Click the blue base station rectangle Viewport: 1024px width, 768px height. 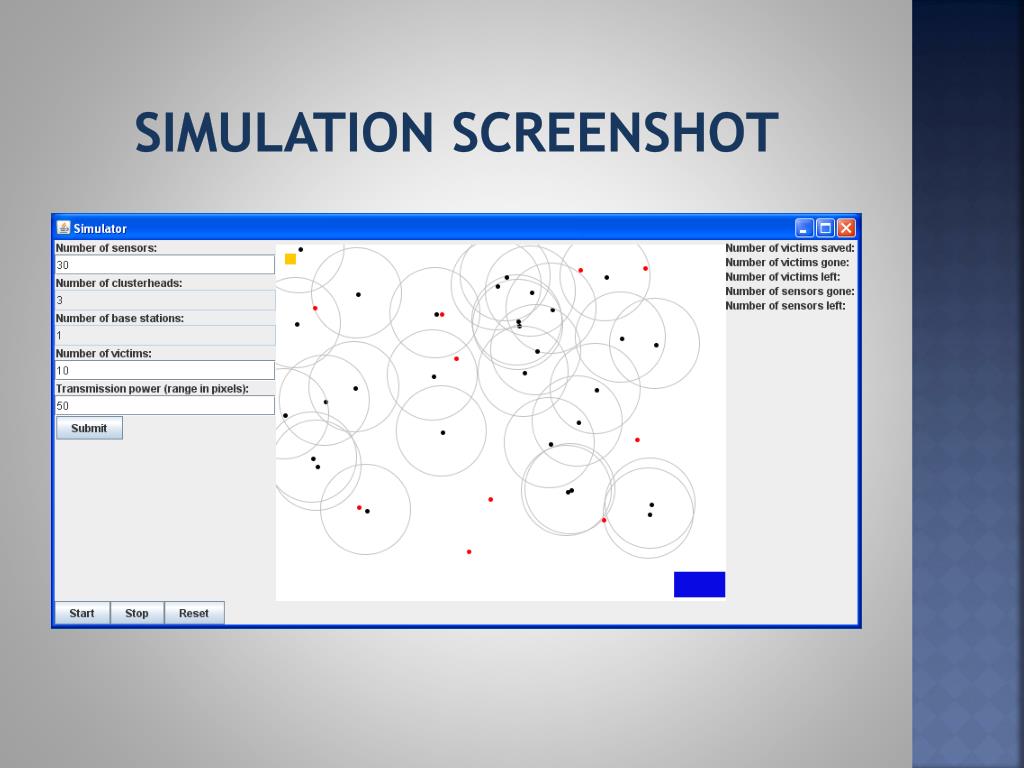(699, 584)
